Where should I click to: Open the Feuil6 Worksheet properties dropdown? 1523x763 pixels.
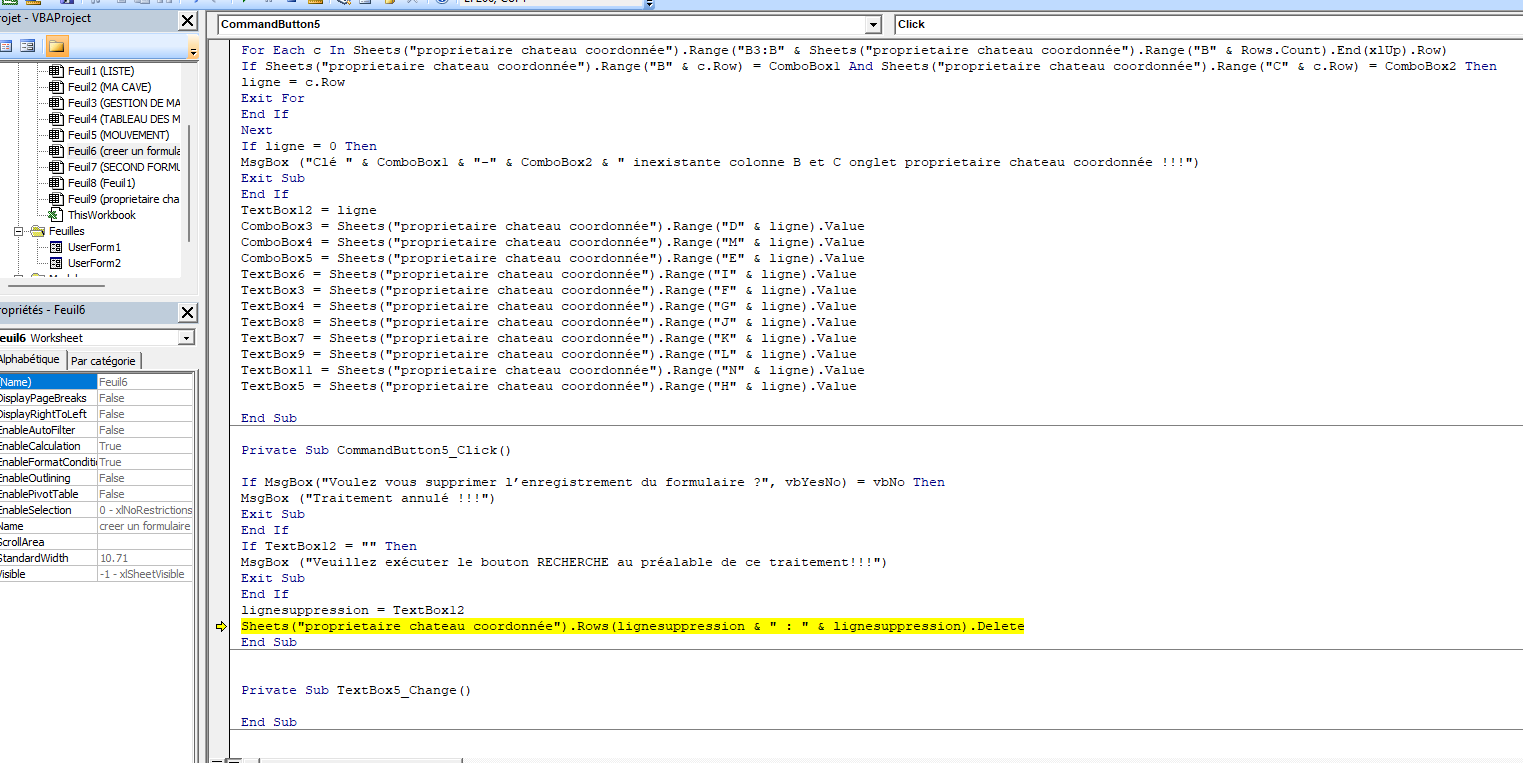(185, 338)
